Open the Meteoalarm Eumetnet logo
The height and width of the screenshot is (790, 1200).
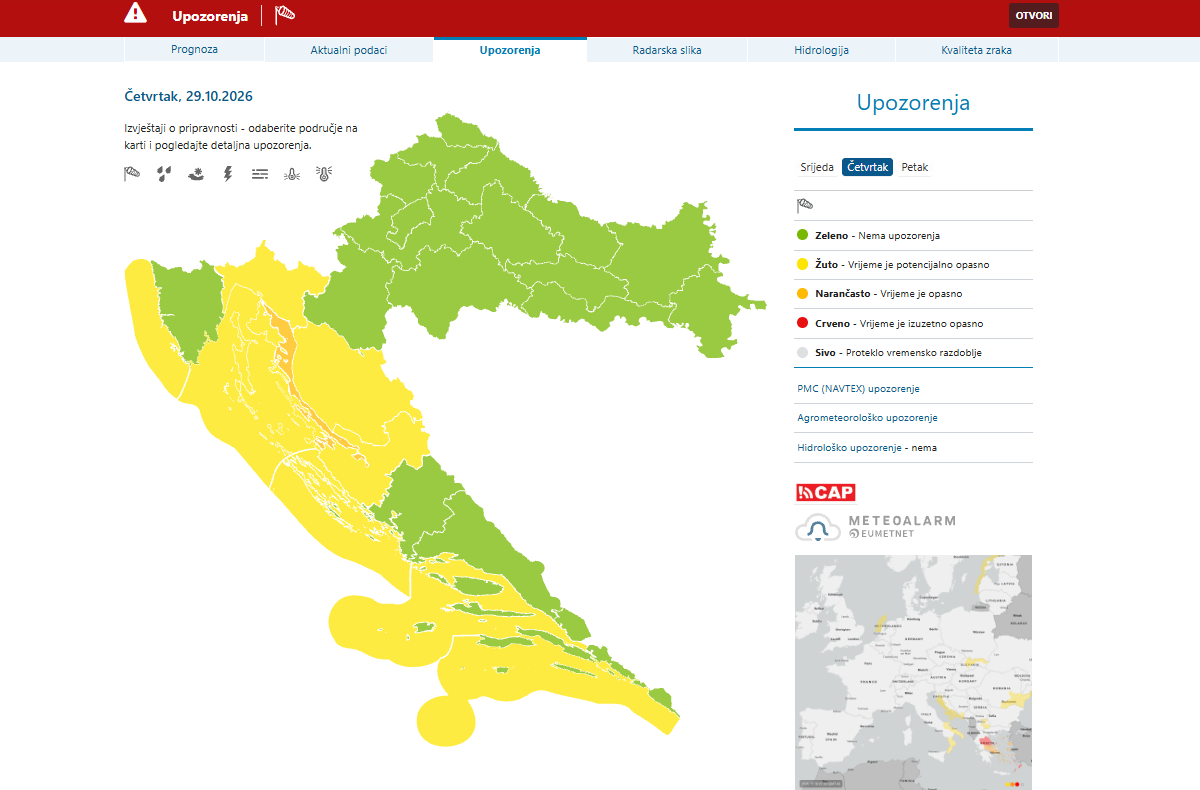[876, 527]
